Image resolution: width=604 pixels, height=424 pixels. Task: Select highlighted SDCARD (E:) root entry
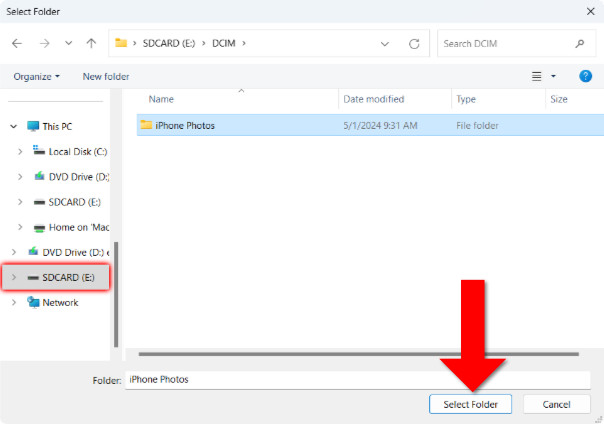[x=55, y=277]
